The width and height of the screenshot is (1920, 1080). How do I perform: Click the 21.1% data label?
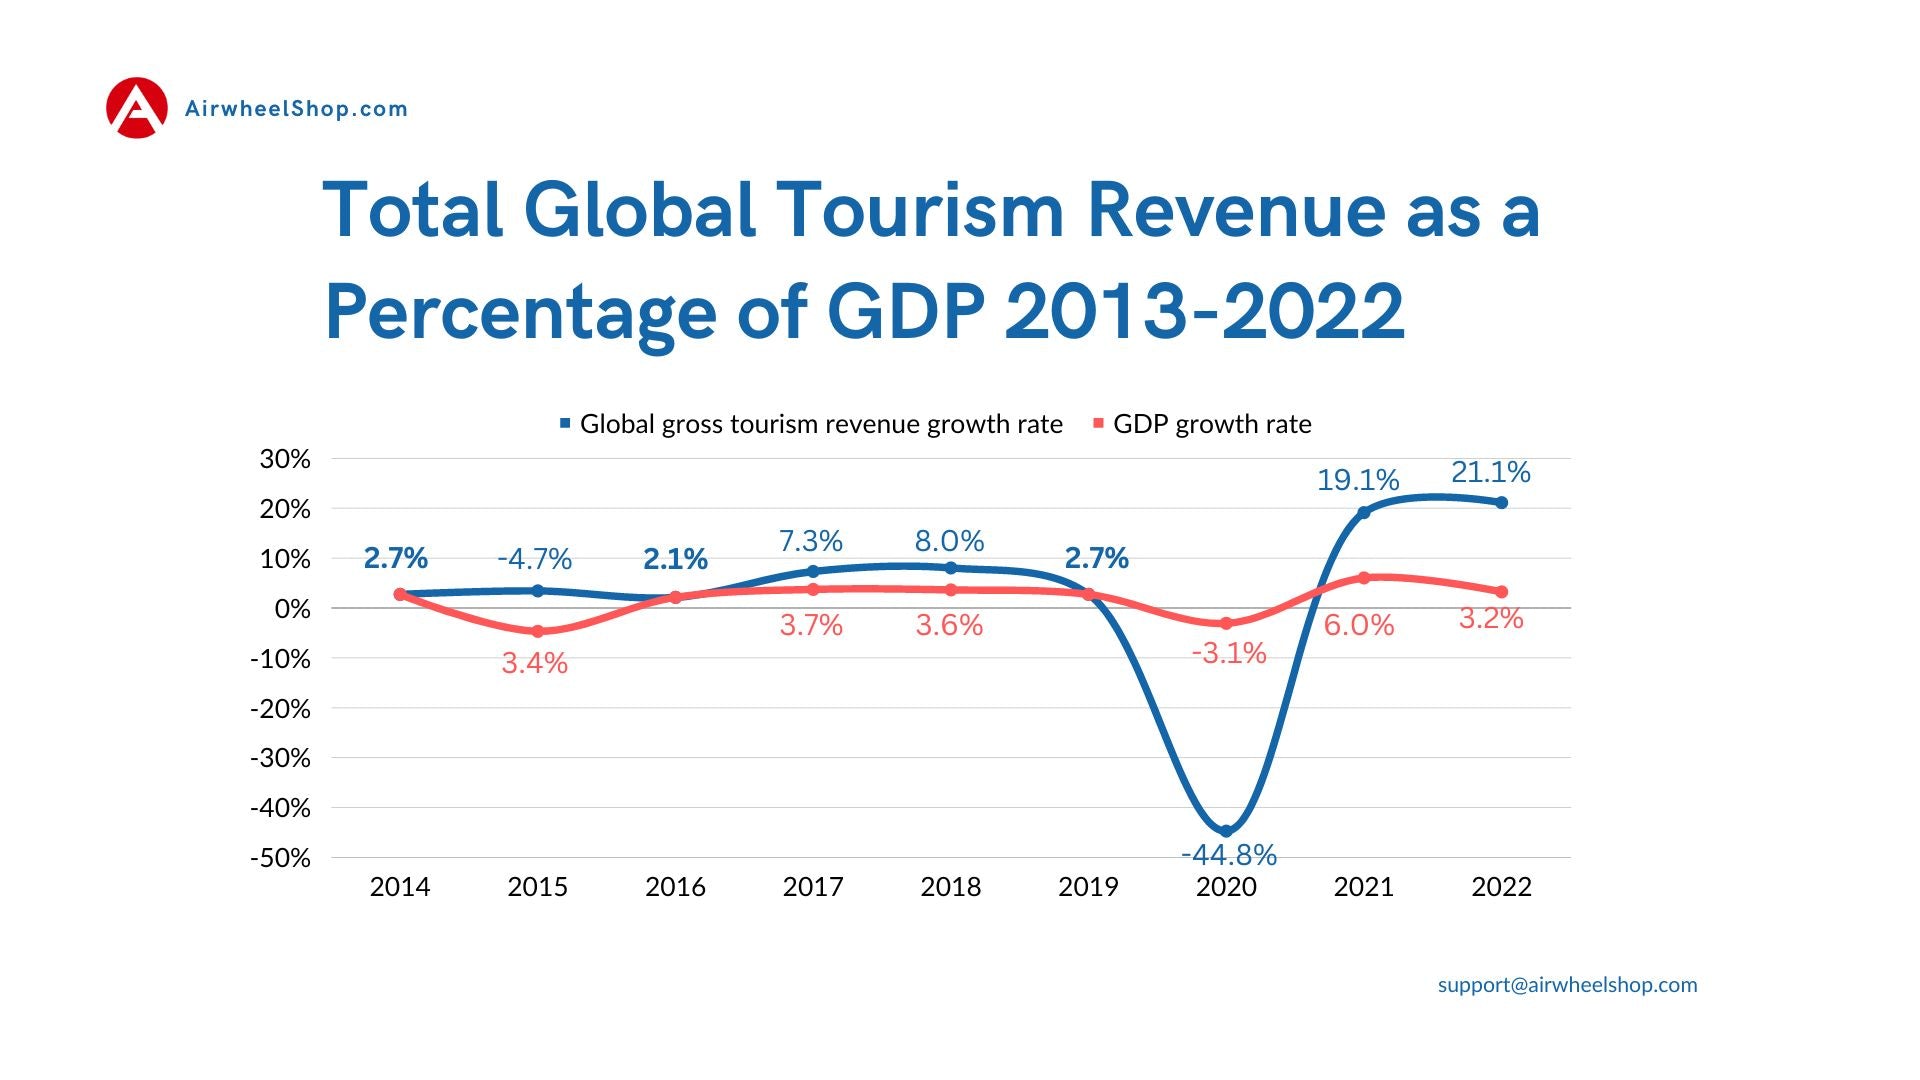click(x=1490, y=472)
